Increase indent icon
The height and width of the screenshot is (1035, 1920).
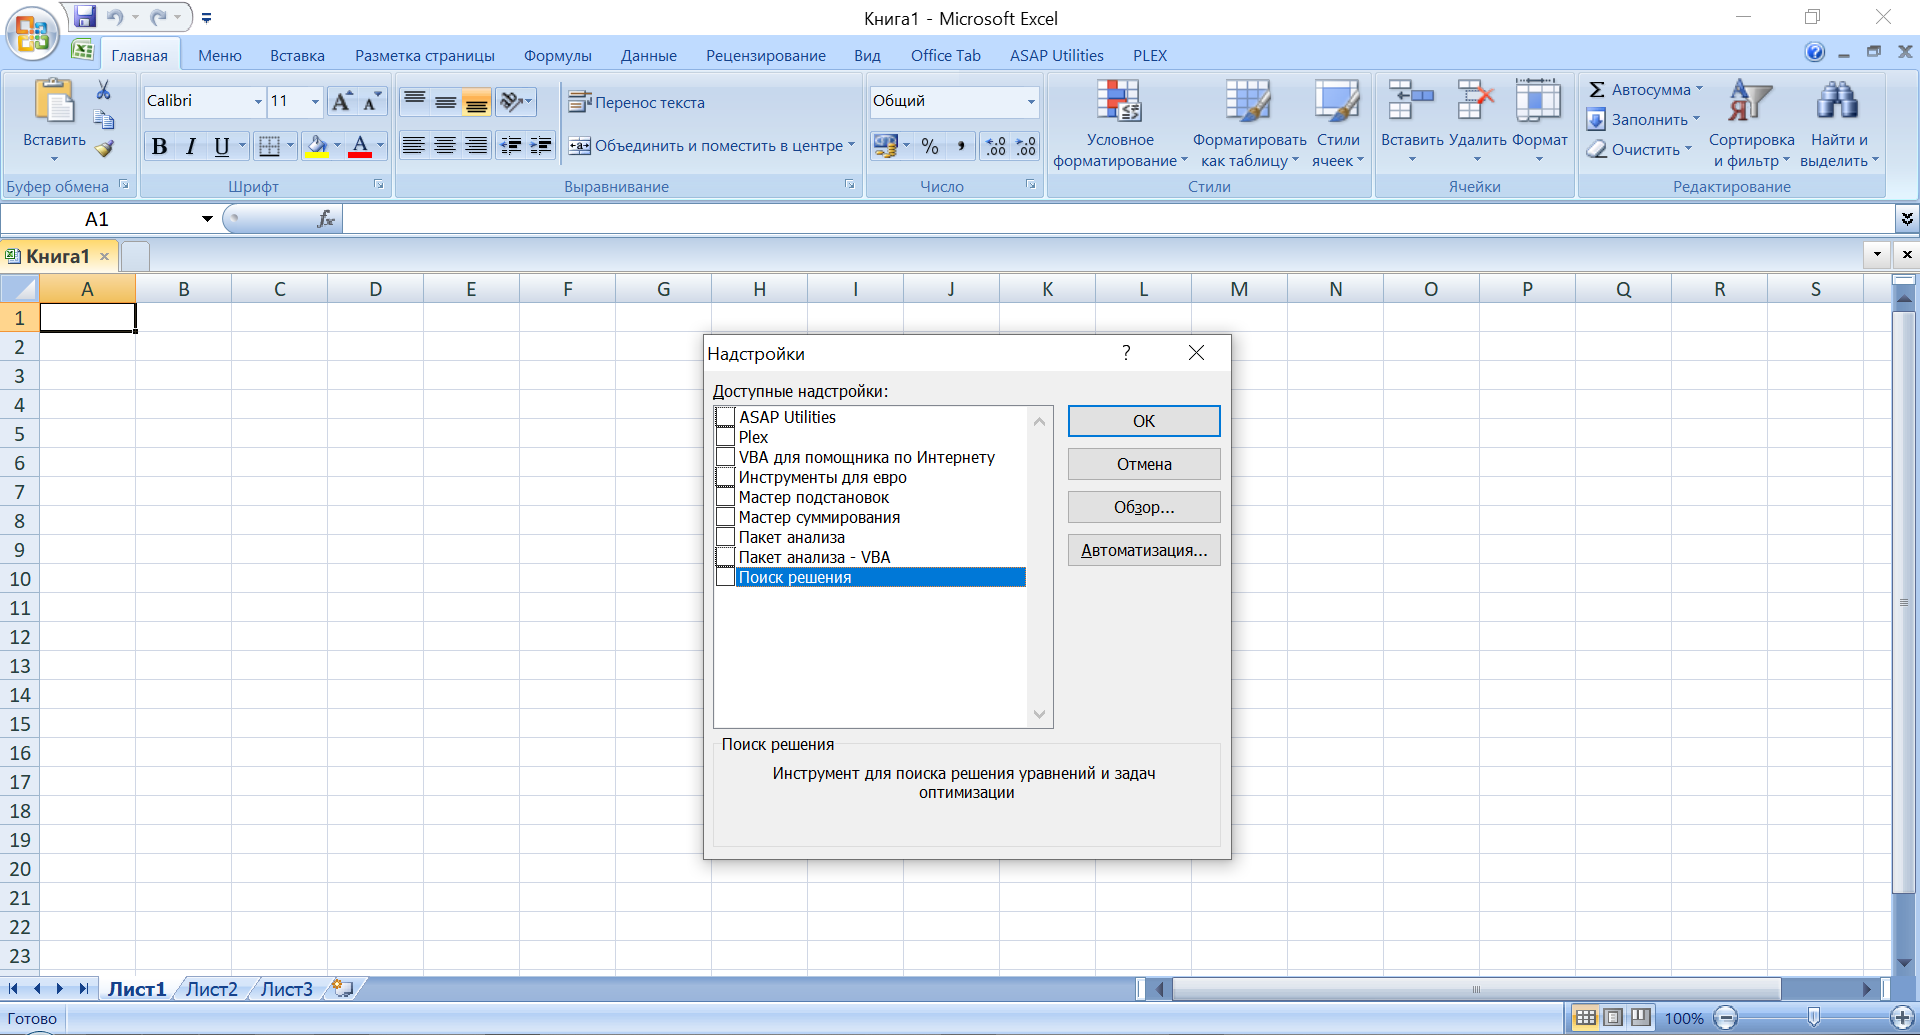tap(541, 146)
